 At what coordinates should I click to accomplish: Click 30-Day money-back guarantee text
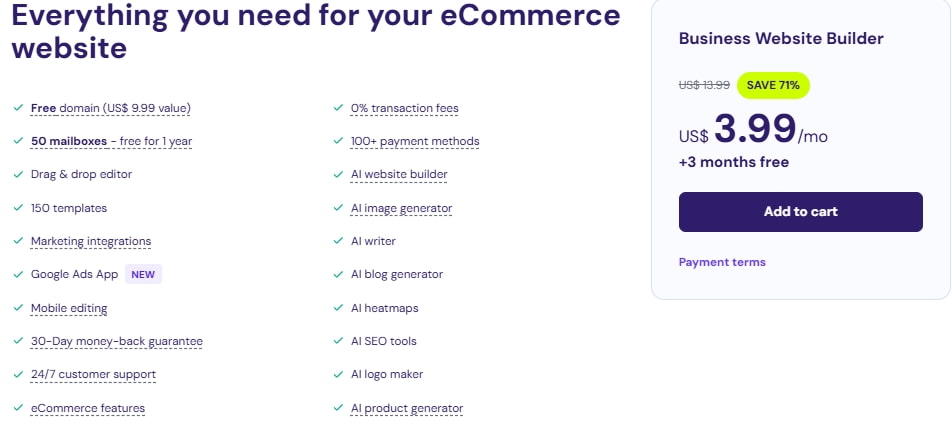[x=116, y=341]
